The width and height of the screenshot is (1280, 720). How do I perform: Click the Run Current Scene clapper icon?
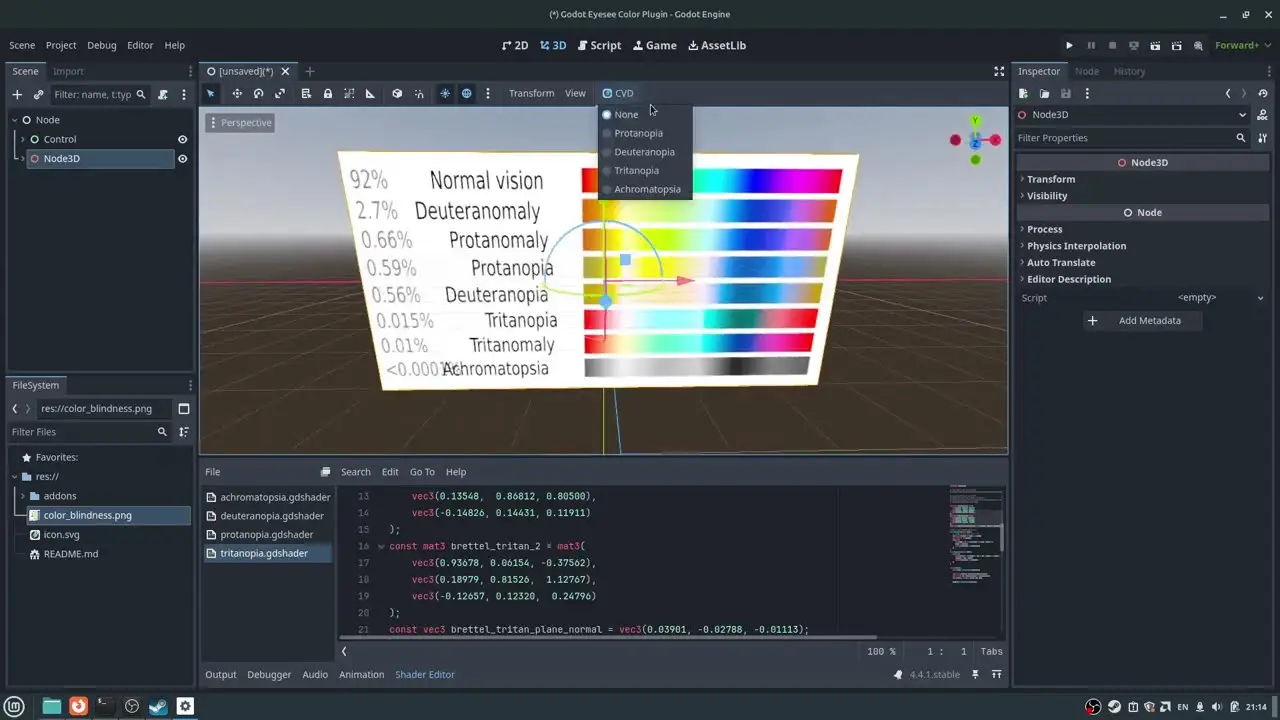coord(1155,45)
